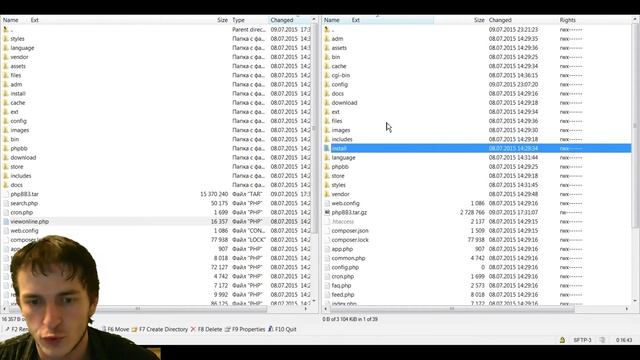Click SFTP-3 protocol indicator in status bar
Viewport: 640px width, 360px height.
pos(582,340)
